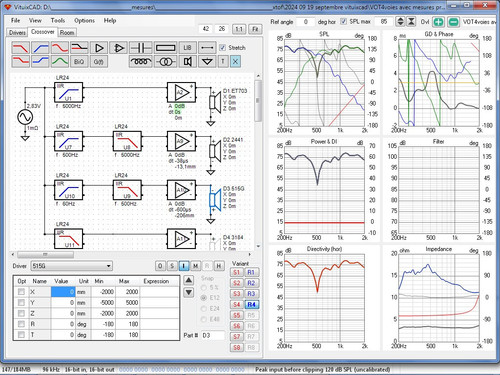The width and height of the screenshot is (500, 375).
Task: Add the blue high-shelf filter in second row
Action: point(40,61)
